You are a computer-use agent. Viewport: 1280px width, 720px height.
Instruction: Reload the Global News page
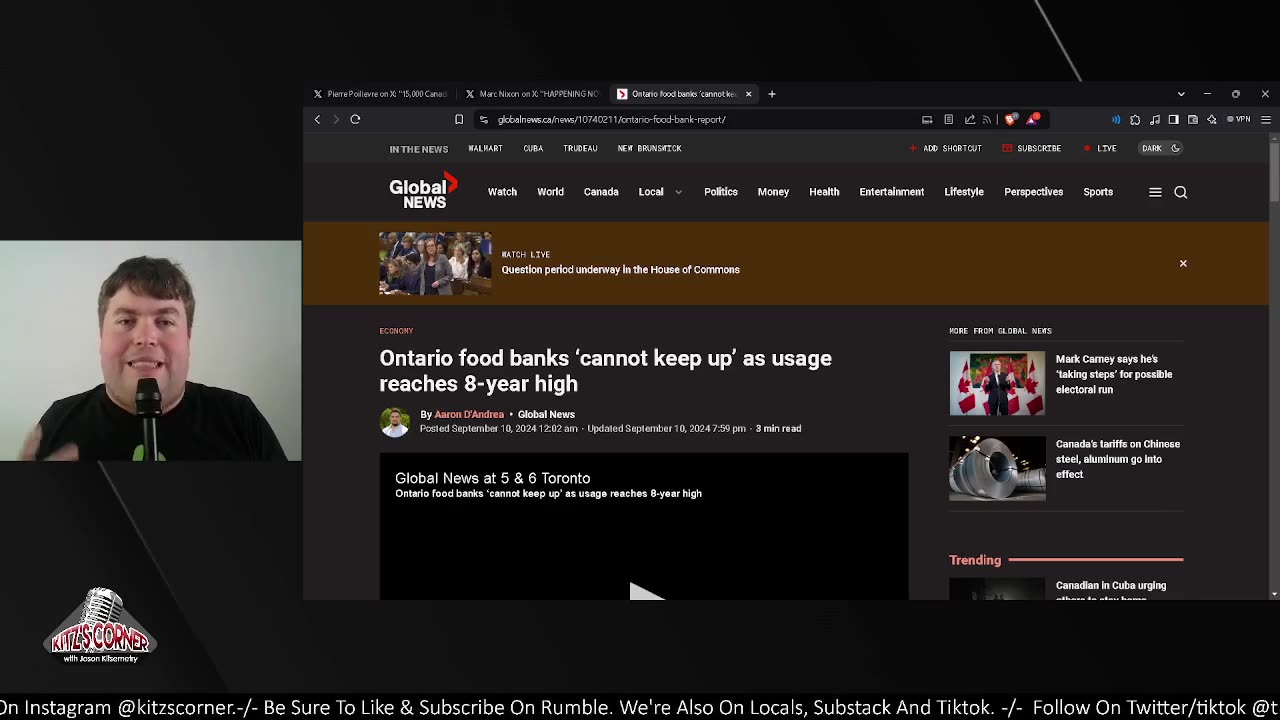[x=355, y=119]
